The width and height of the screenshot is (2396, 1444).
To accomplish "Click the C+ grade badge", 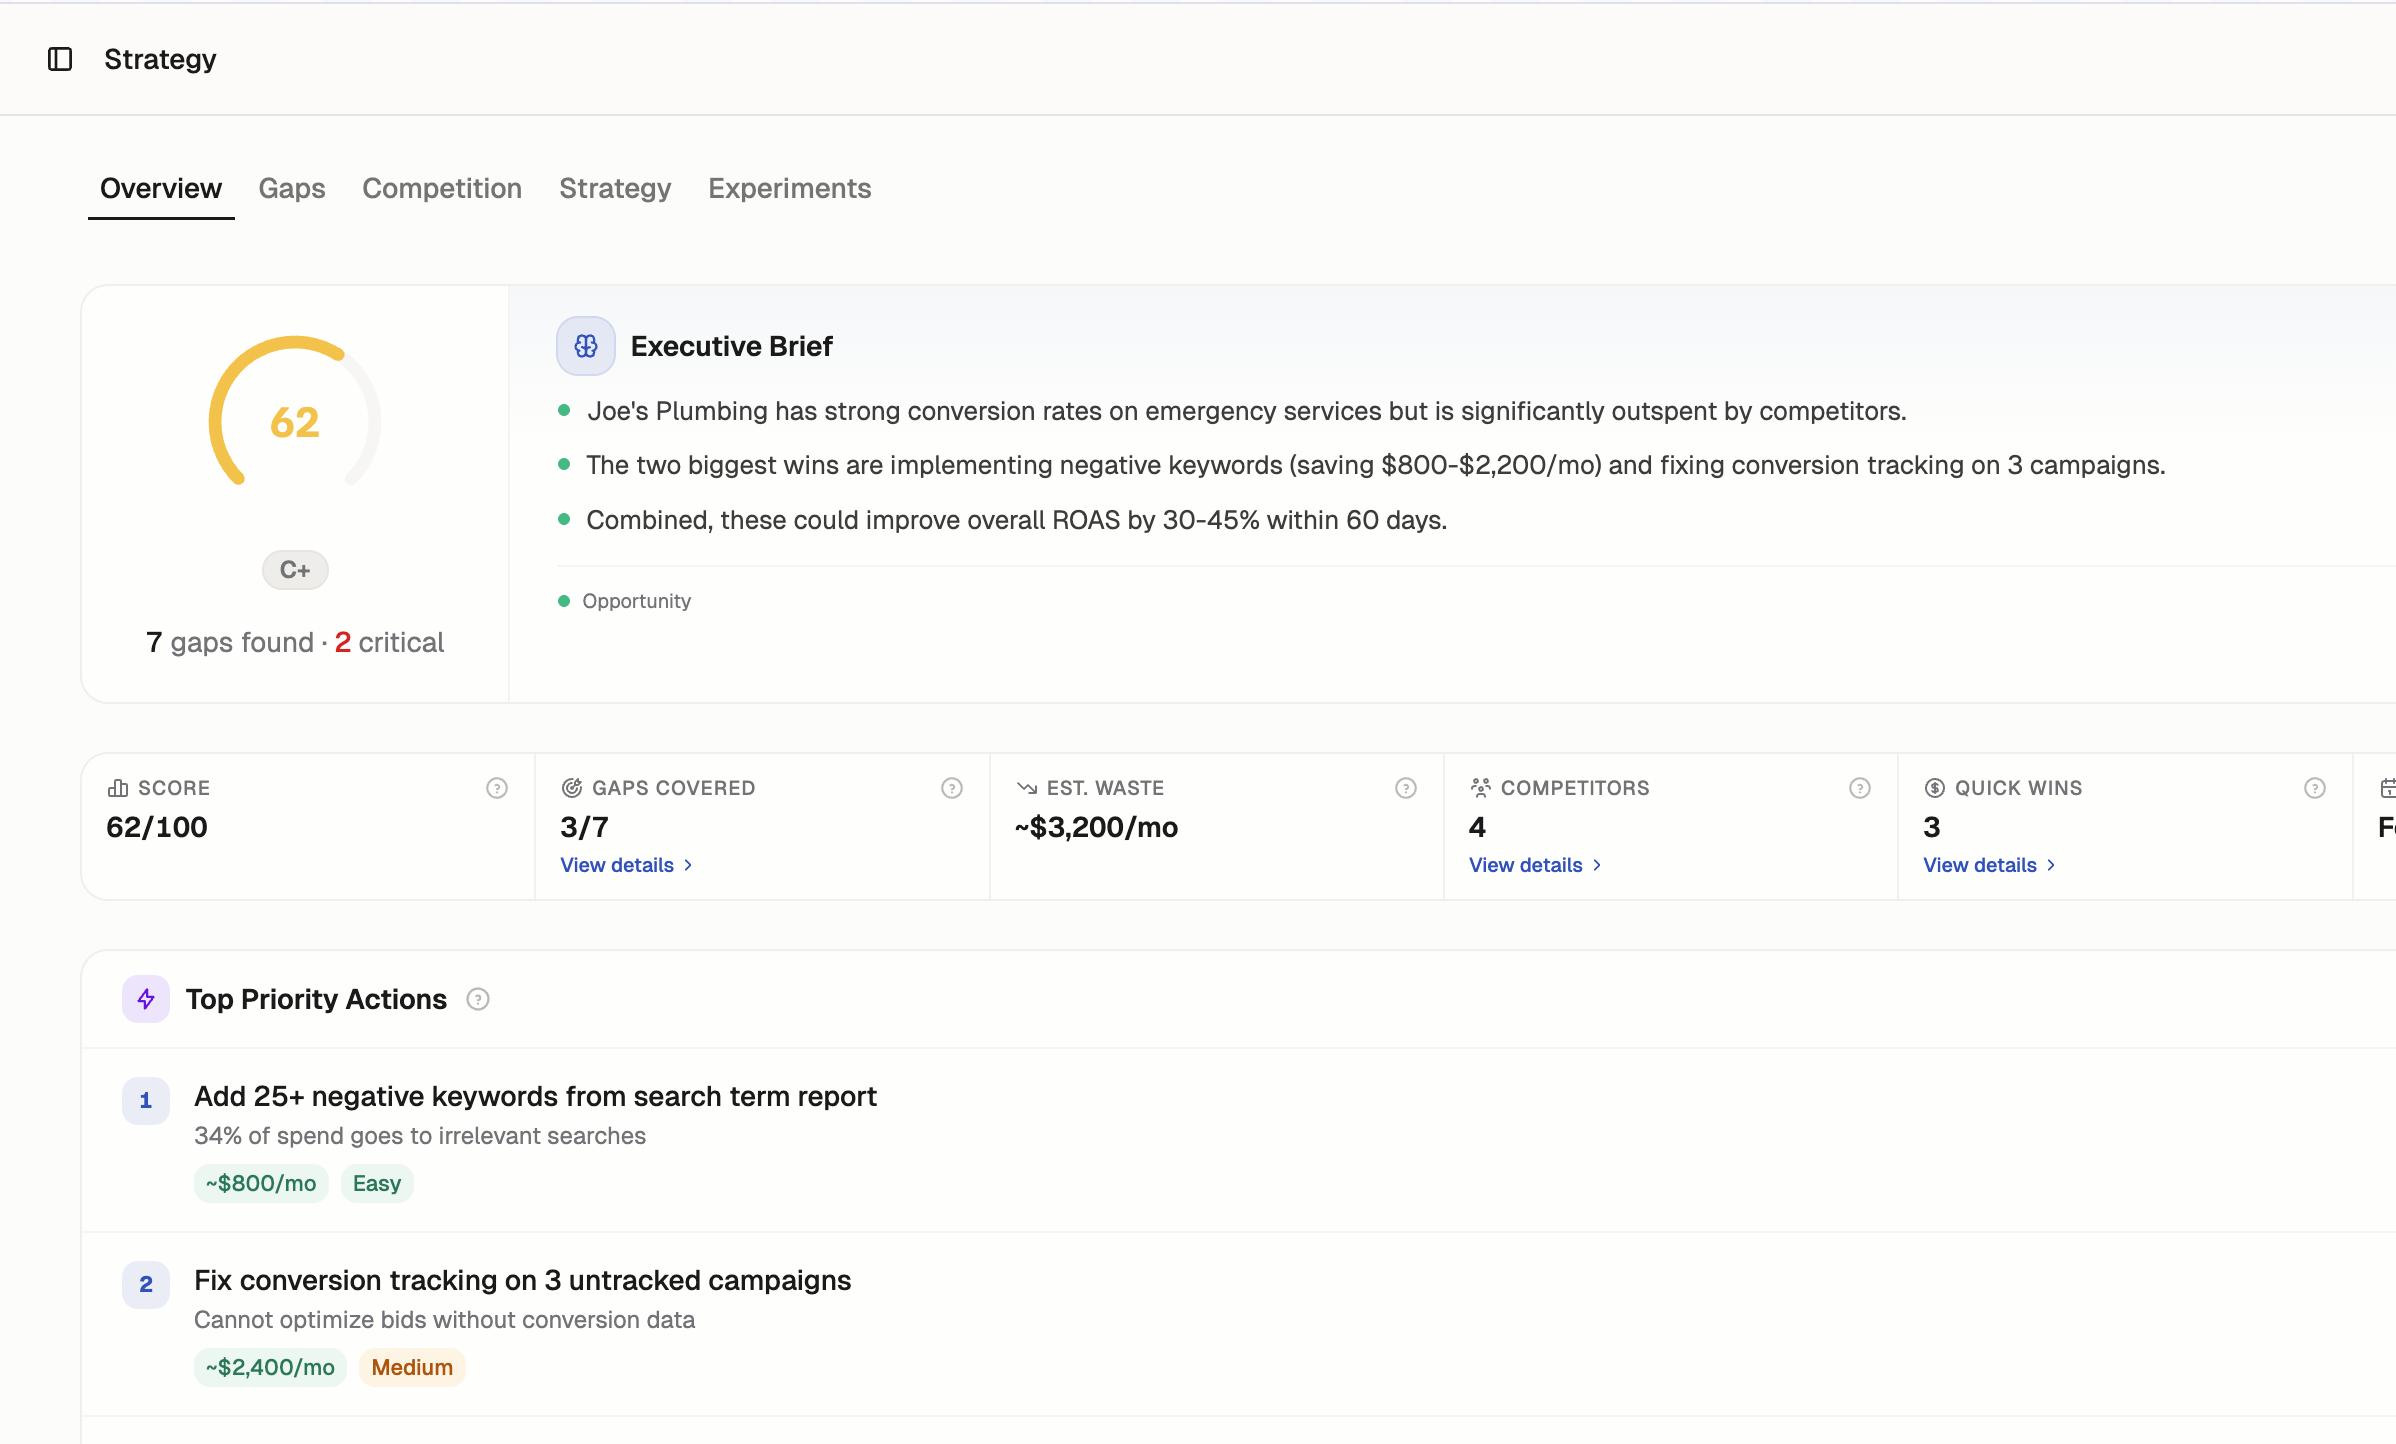I will point(294,569).
